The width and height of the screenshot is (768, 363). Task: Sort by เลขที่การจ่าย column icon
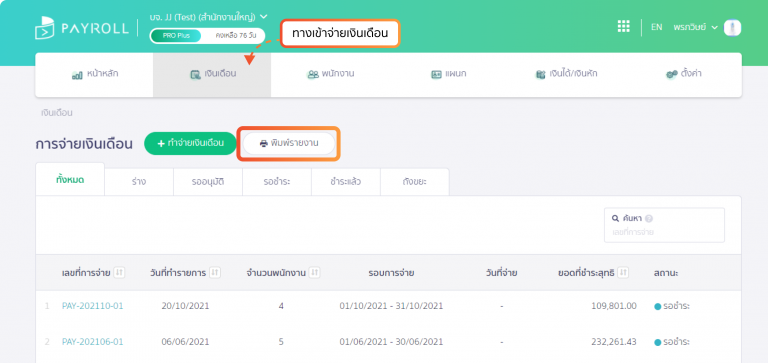119,272
